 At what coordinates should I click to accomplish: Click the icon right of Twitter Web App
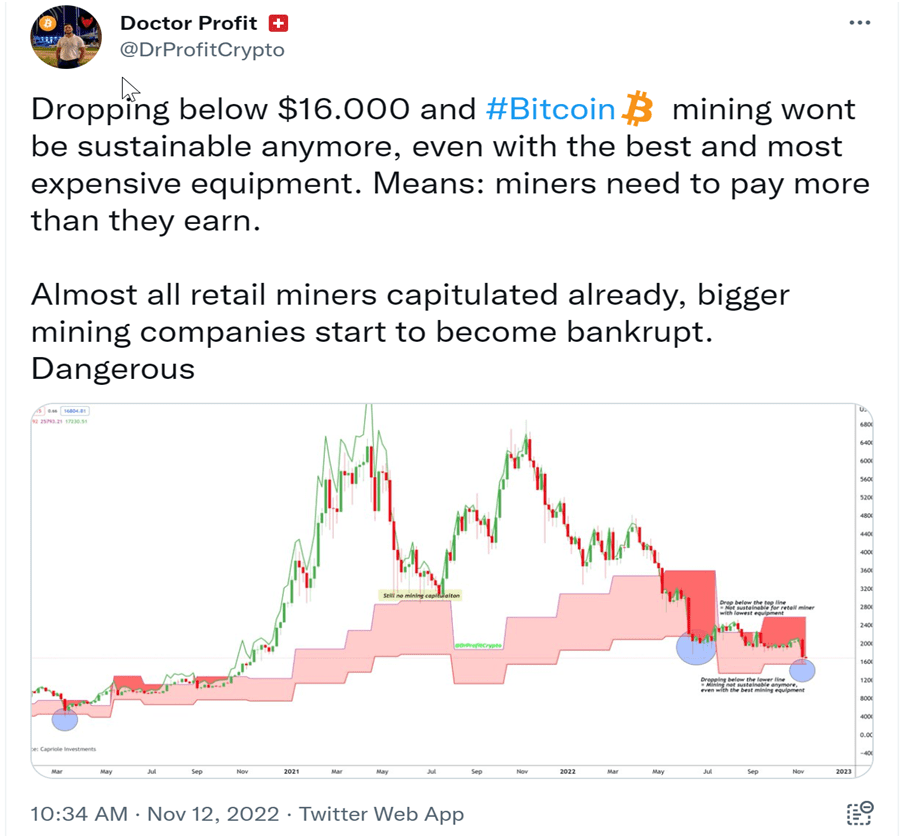click(859, 812)
